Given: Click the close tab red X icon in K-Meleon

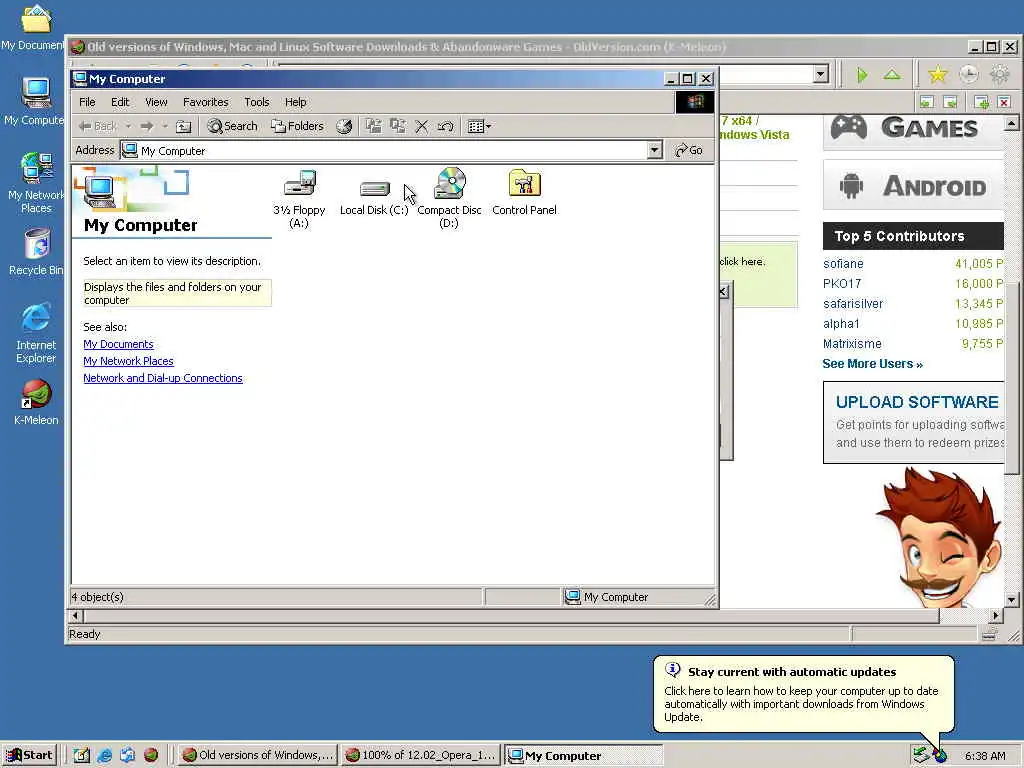Looking at the screenshot, I should click(1004, 102).
